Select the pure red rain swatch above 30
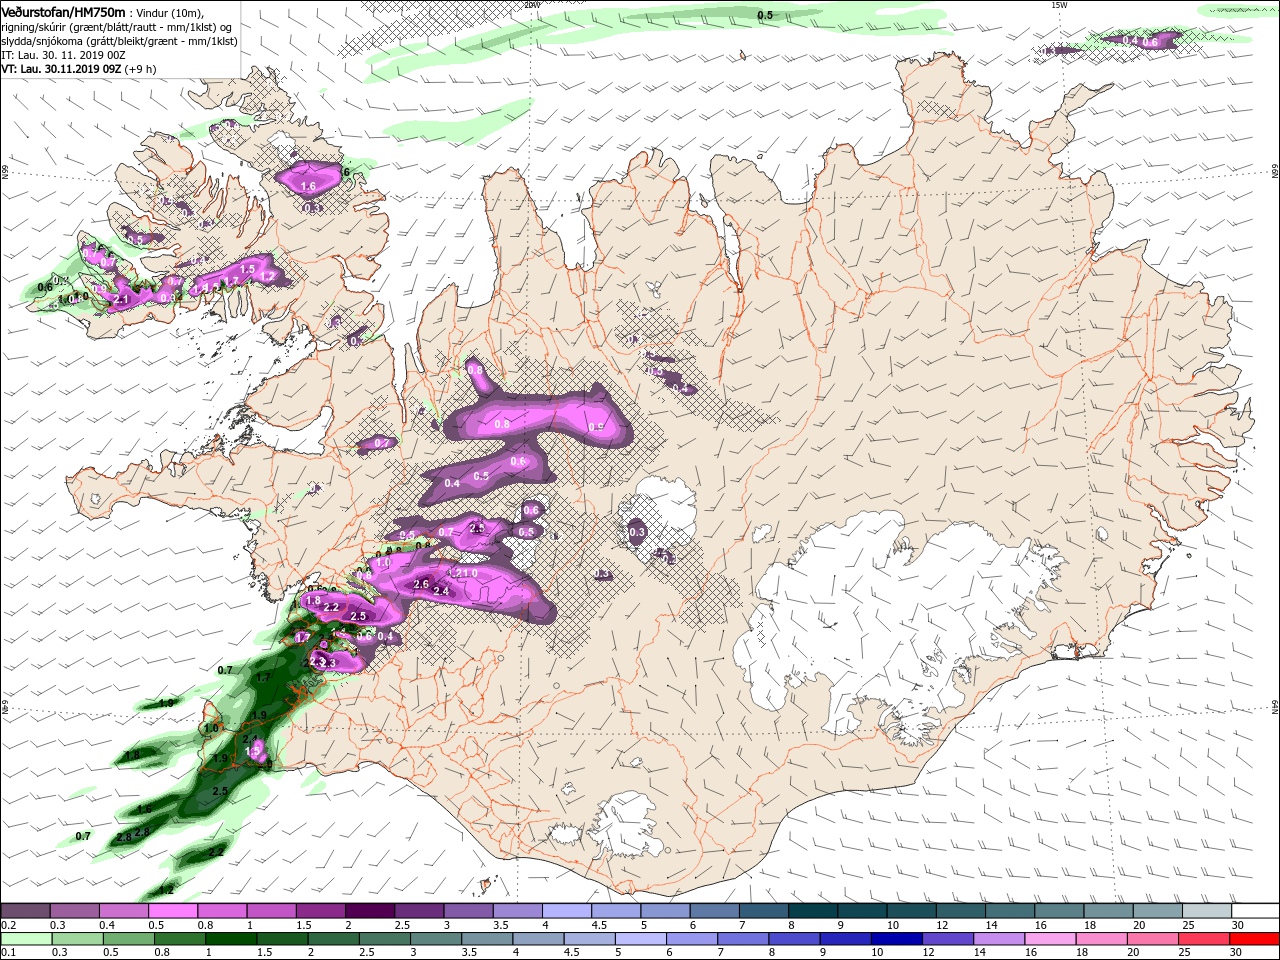Image resolution: width=1280 pixels, height=960 pixels. point(1253,939)
